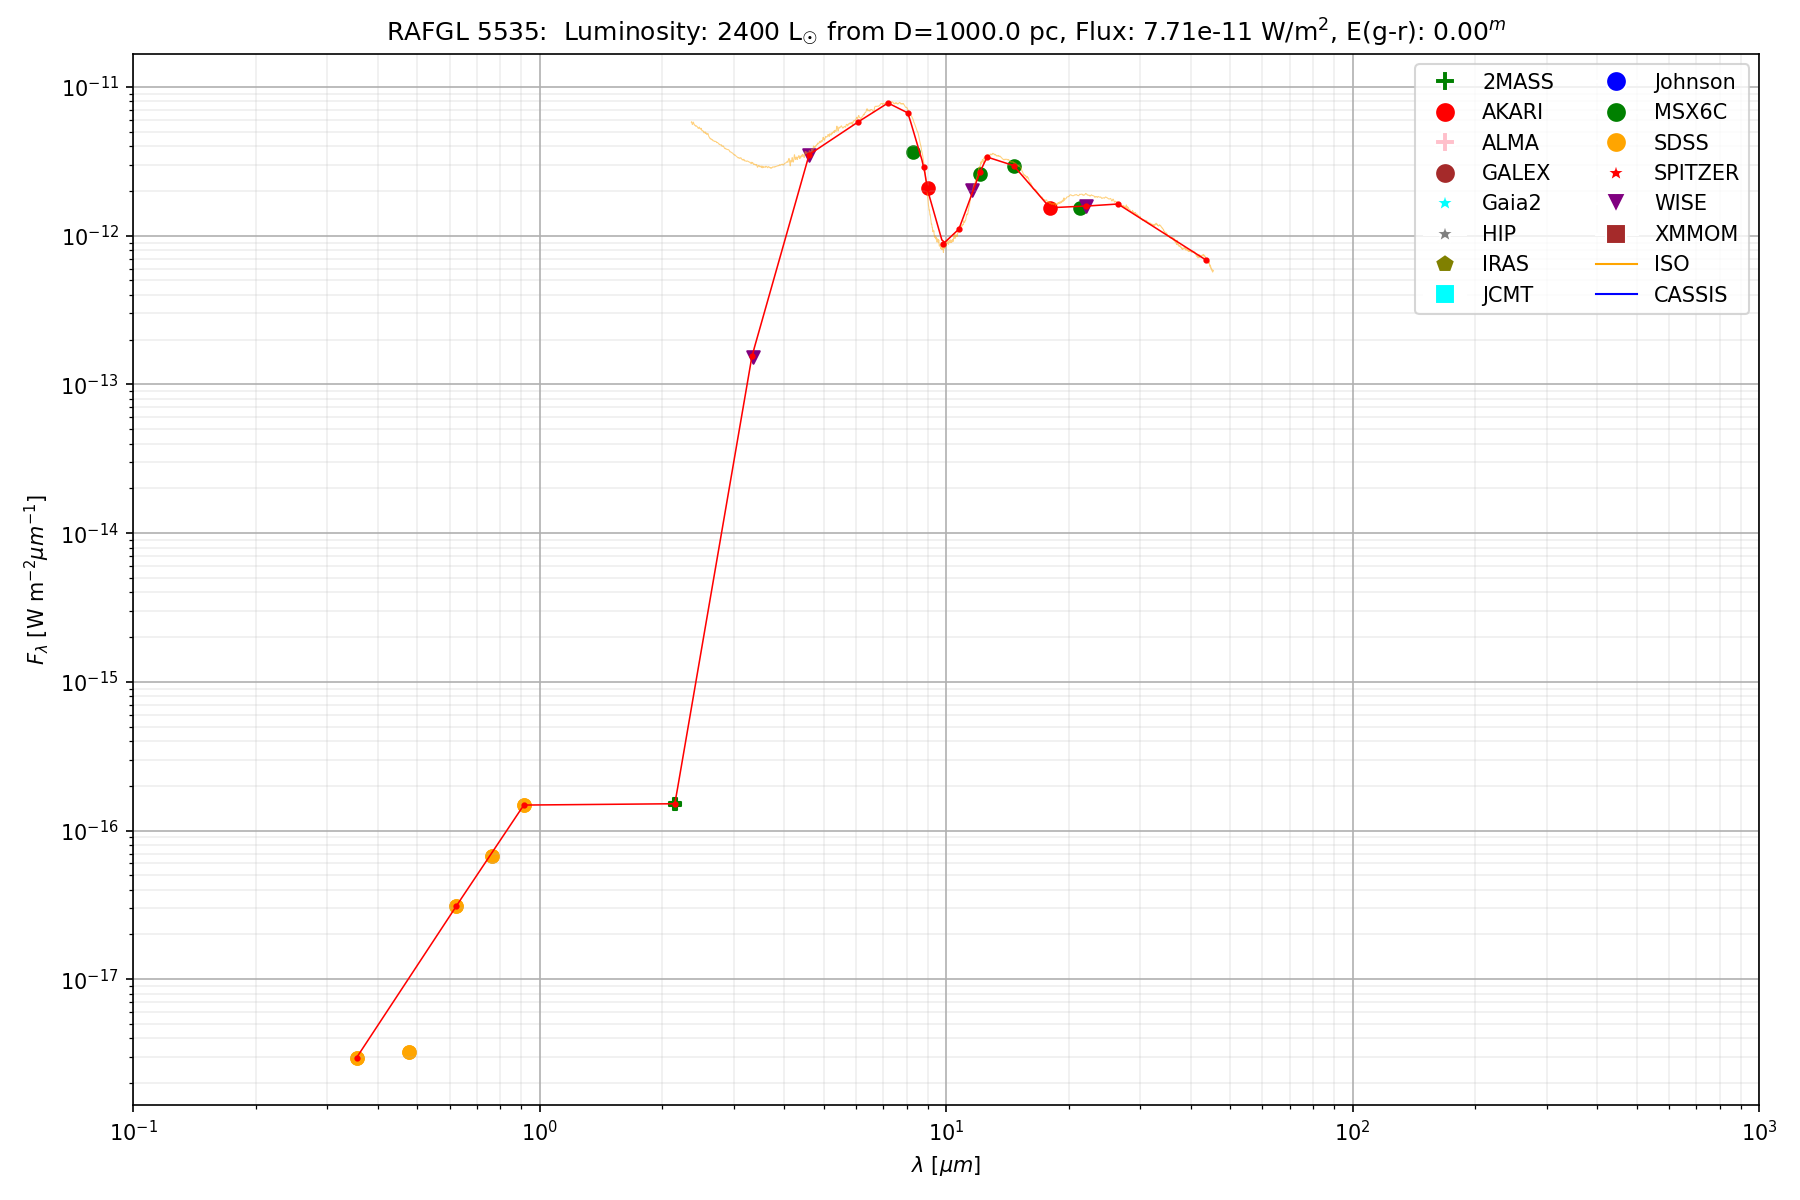Select the Gaia2 cyan star legend marker
Screen dimensions: 1800x1200
click(1444, 203)
